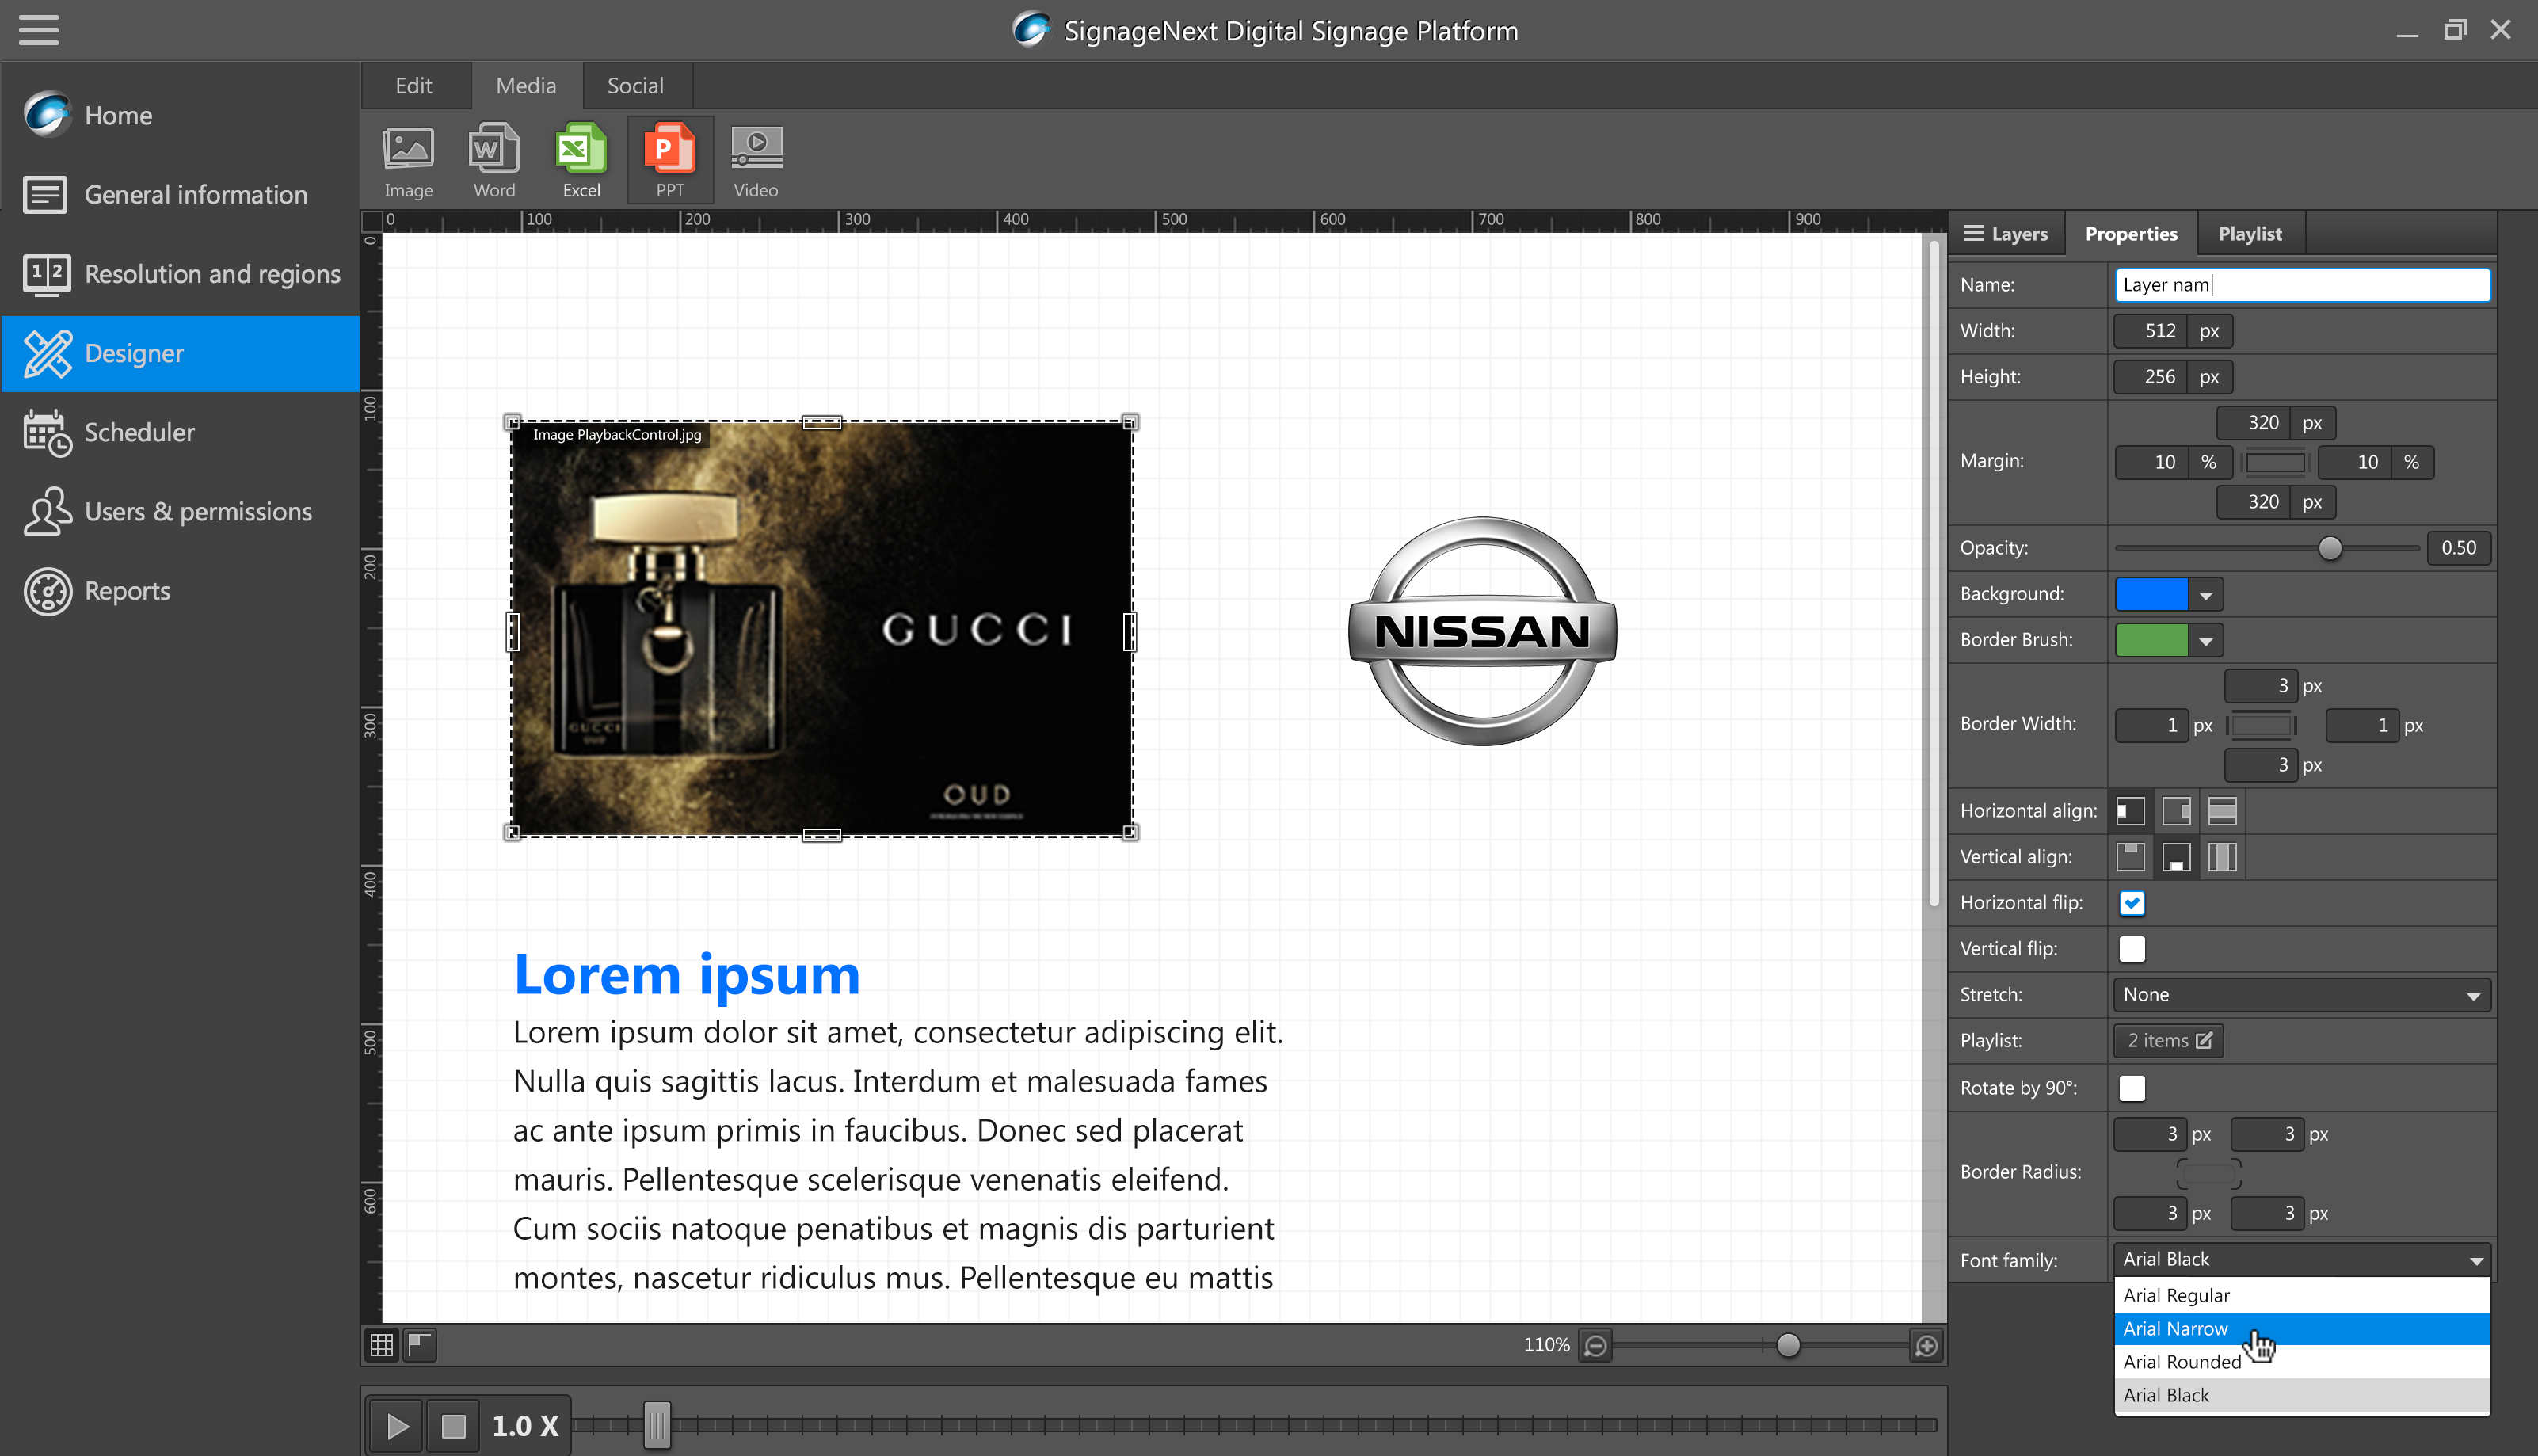Set horizontal align to stretch
Screen dimensions: 2538x1456
[2222, 811]
